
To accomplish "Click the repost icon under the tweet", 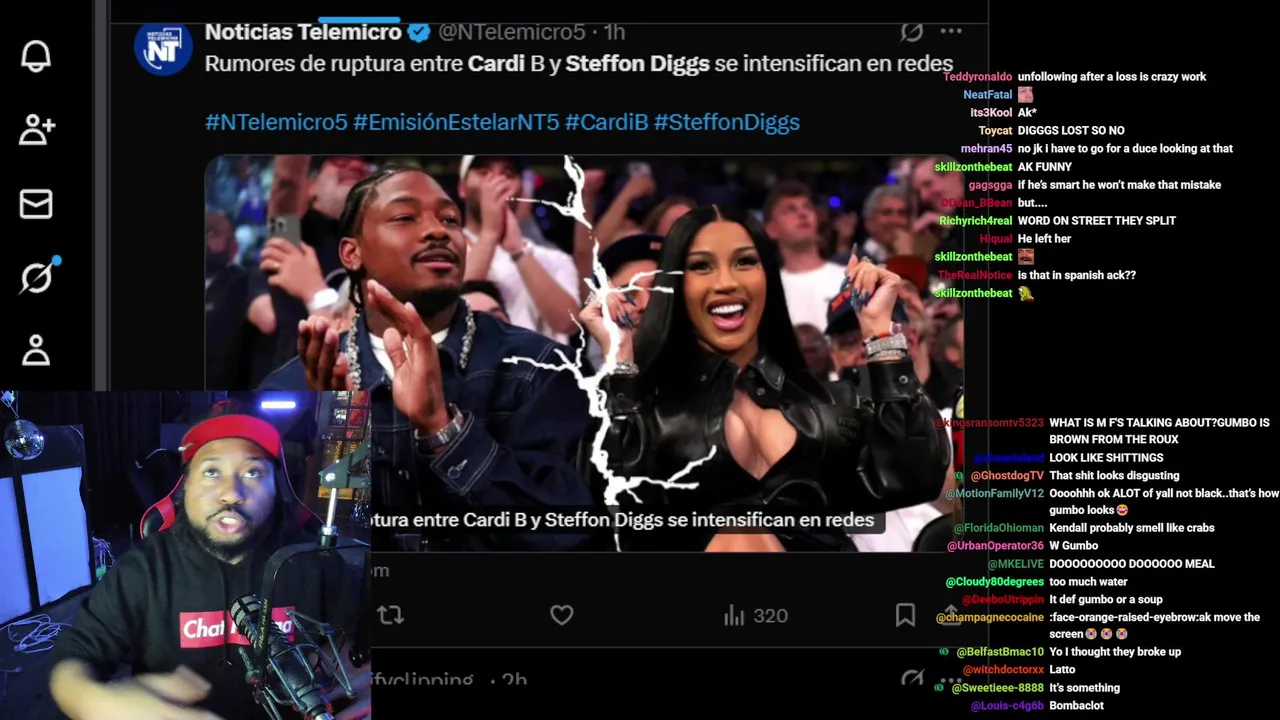I will [x=391, y=615].
